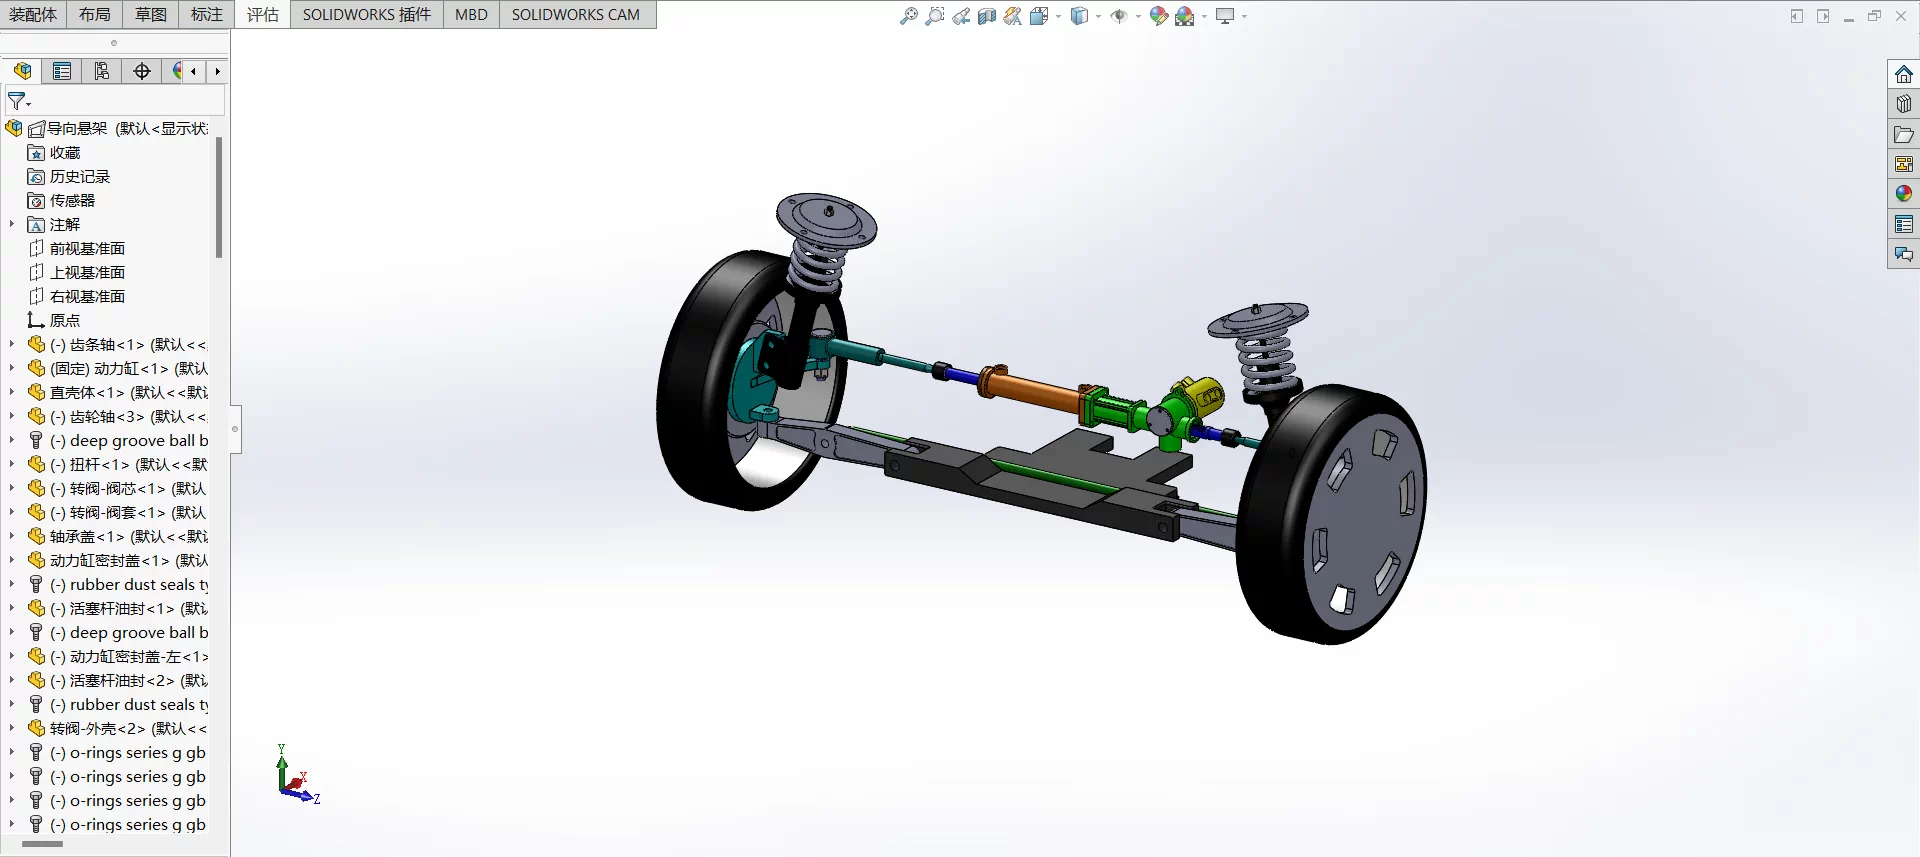Open the SOLIDWORKS Forum task pane
Viewport: 1920px width, 857px height.
(x=1903, y=254)
